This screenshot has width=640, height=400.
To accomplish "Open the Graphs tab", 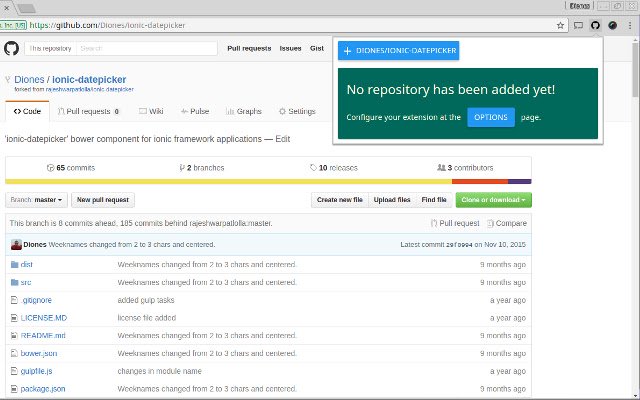I will point(244,111).
